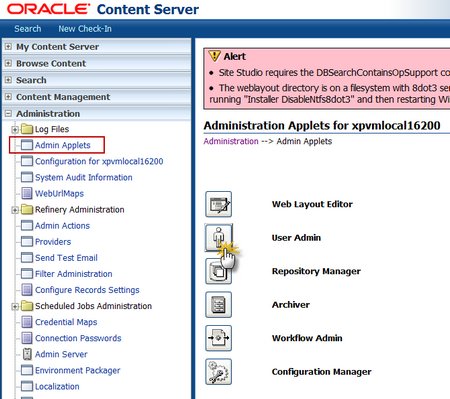Open the Localization link
This screenshot has width=450, height=399.
[57, 386]
